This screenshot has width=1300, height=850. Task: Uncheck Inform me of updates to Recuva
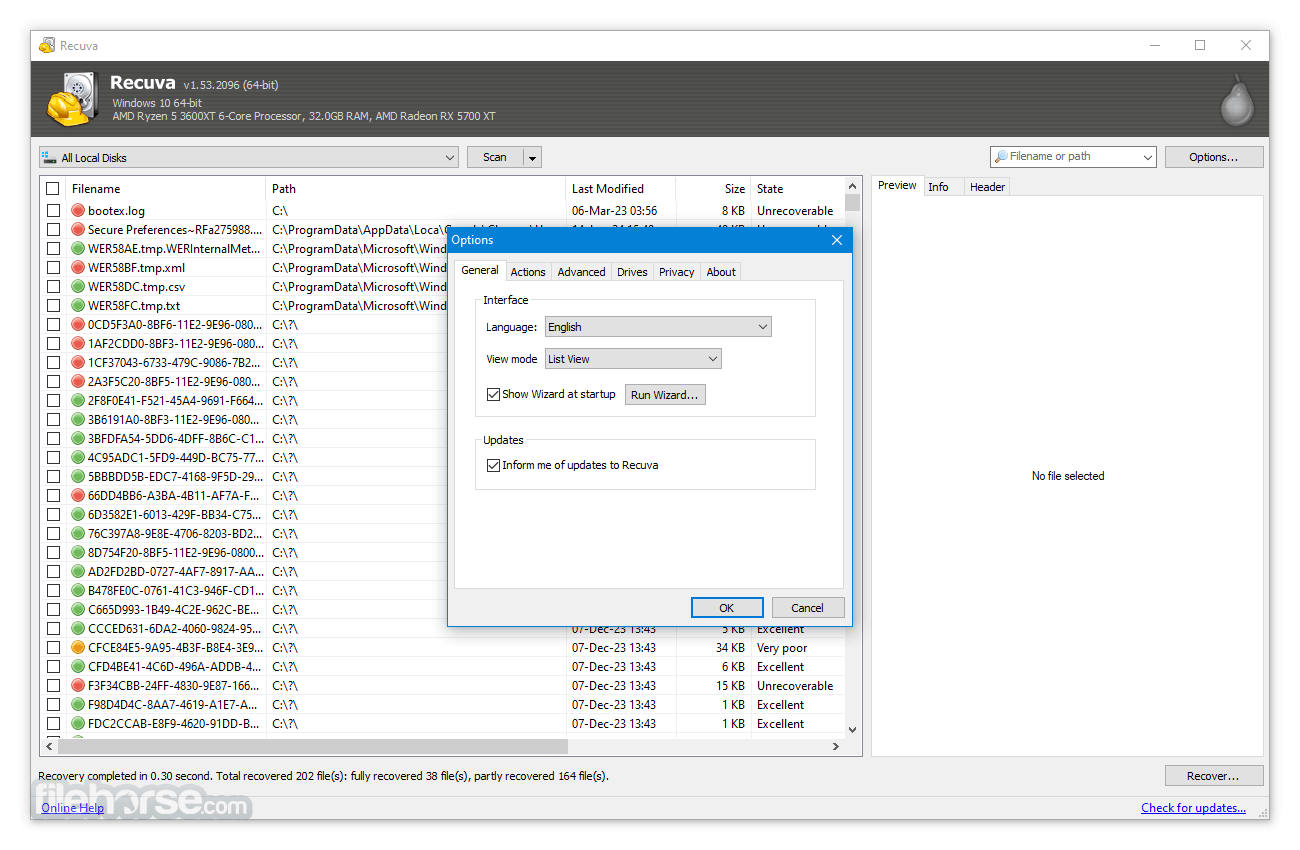[x=493, y=465]
